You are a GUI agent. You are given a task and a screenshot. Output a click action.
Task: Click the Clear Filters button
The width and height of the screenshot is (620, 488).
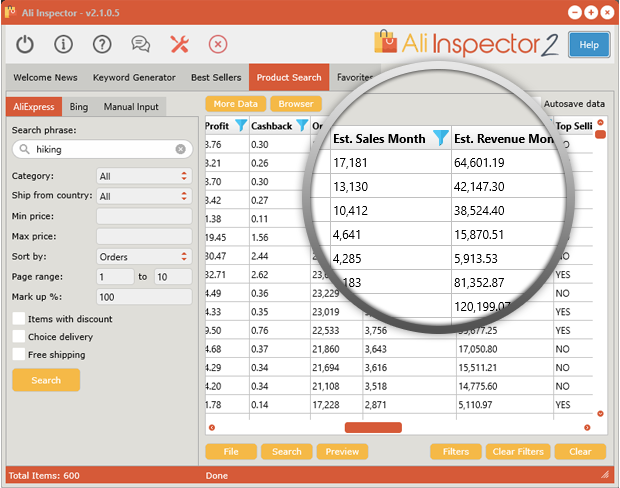click(518, 452)
